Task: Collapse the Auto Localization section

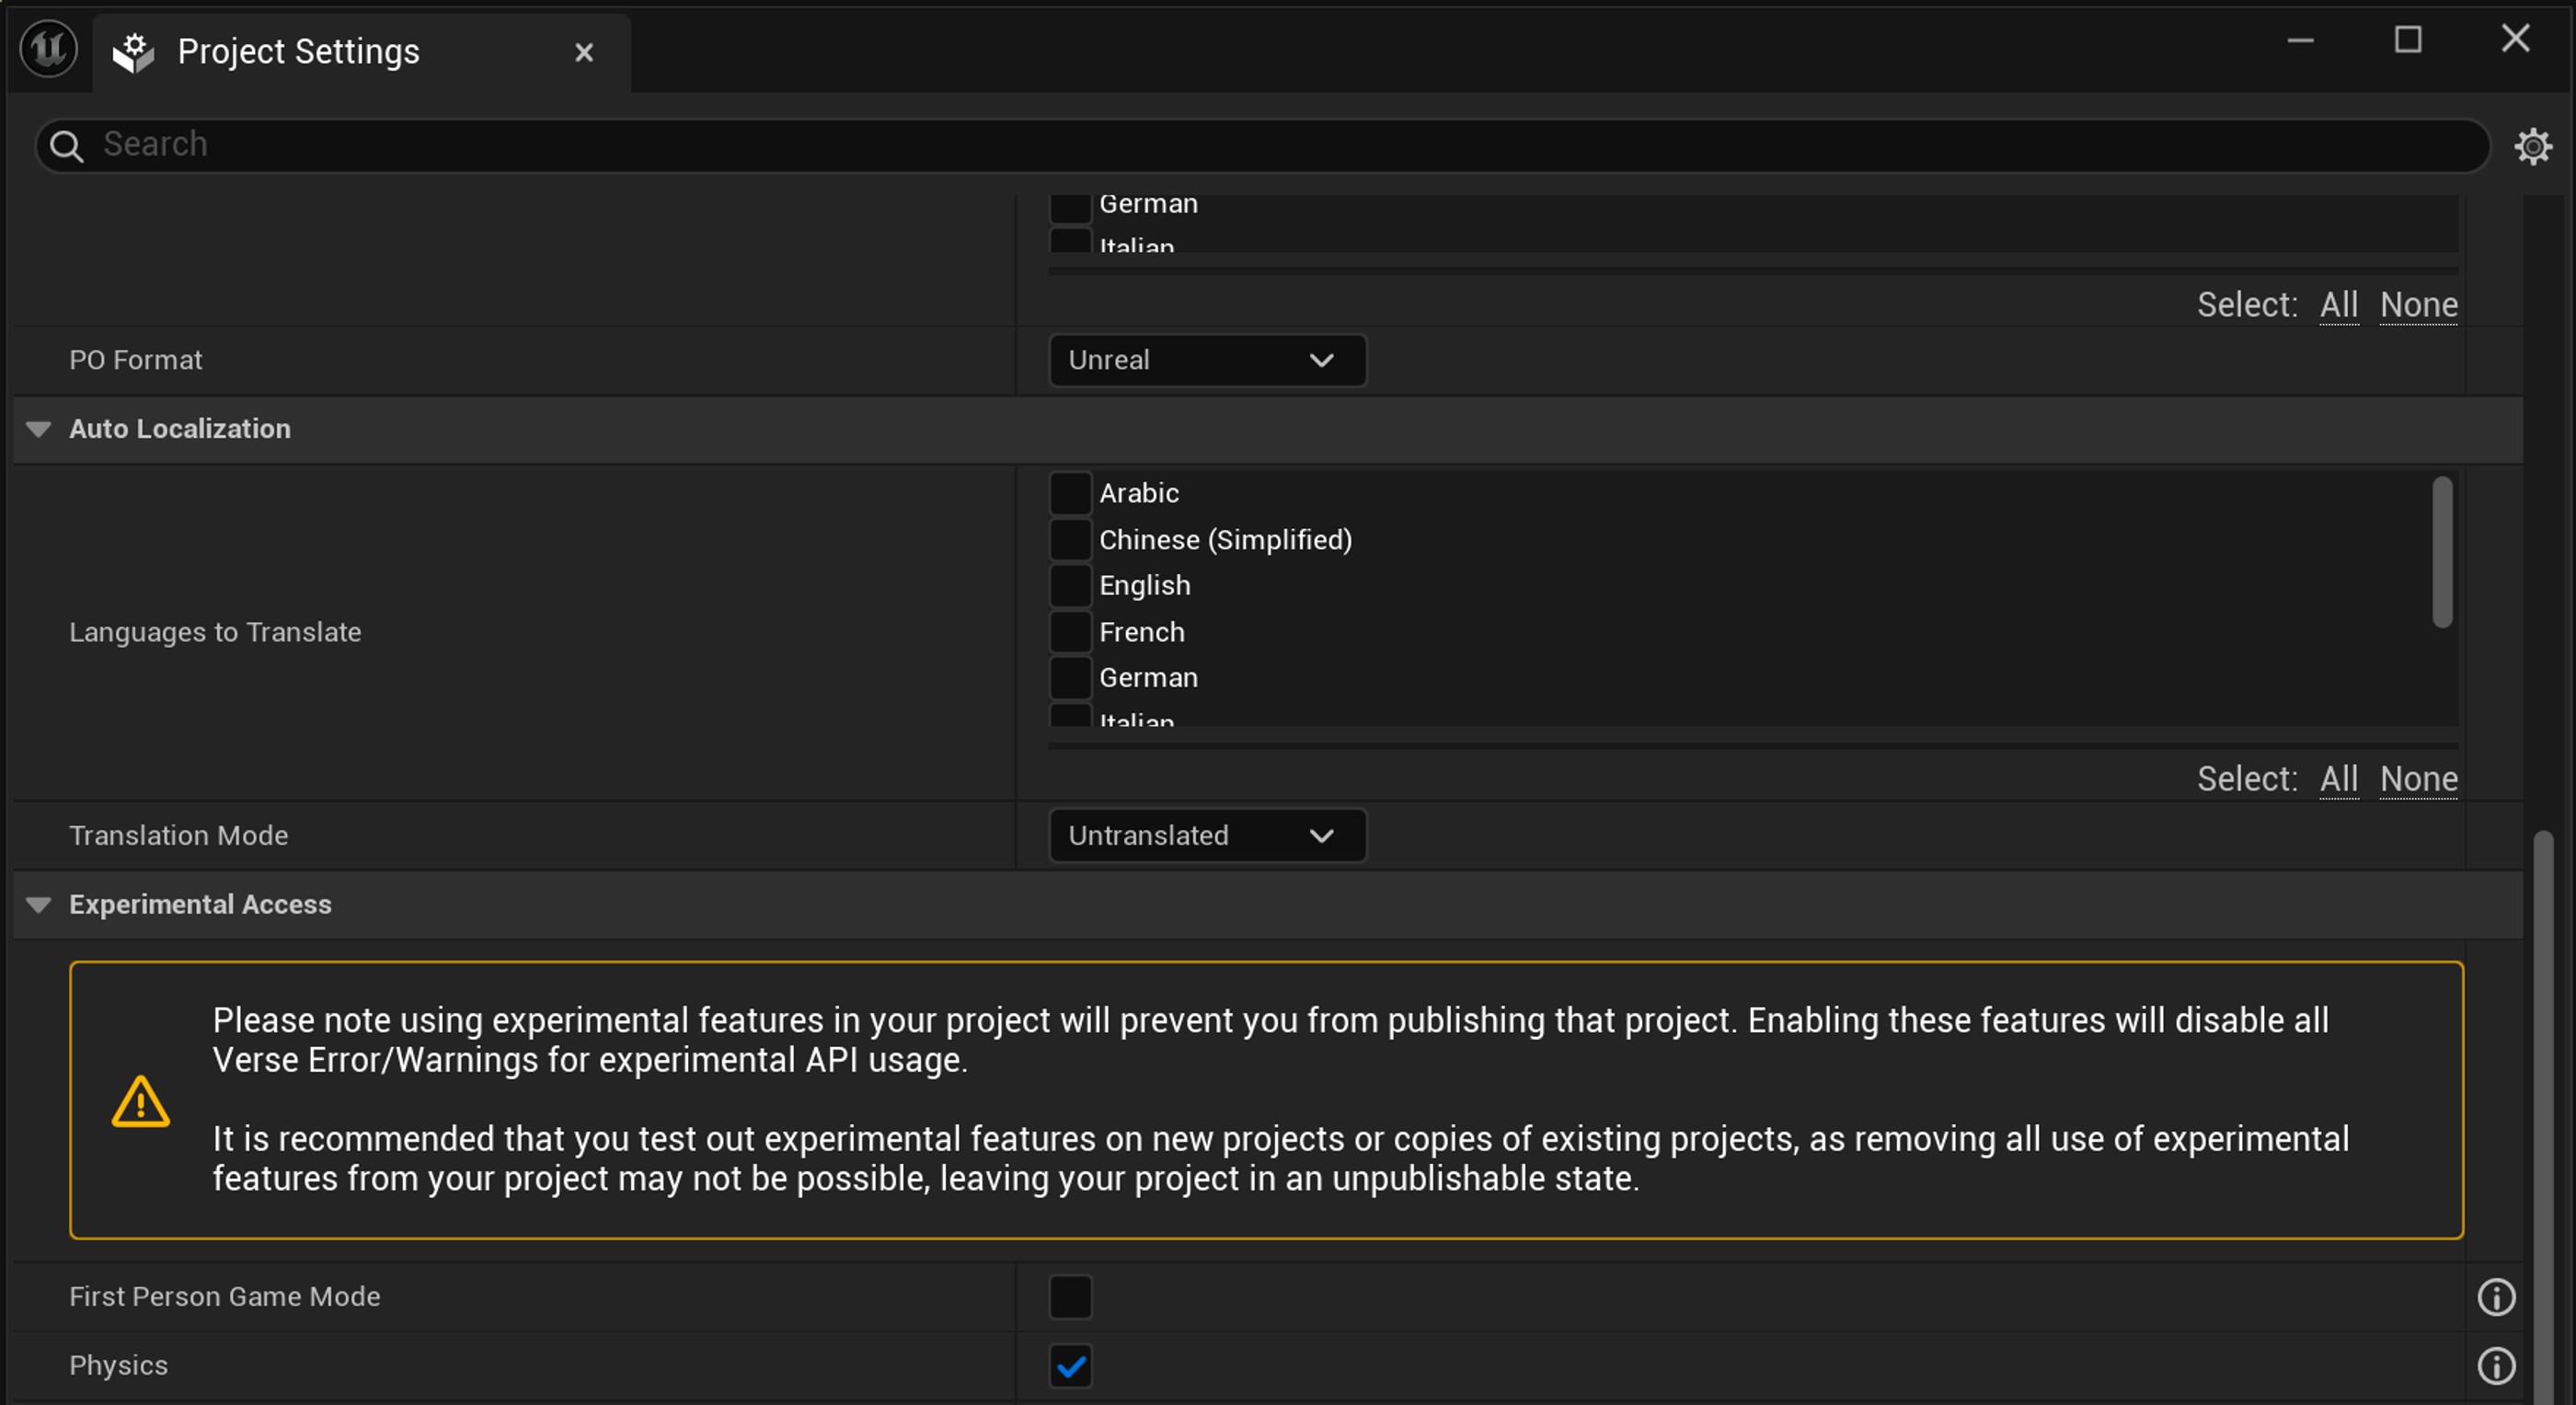Action: [x=38, y=429]
